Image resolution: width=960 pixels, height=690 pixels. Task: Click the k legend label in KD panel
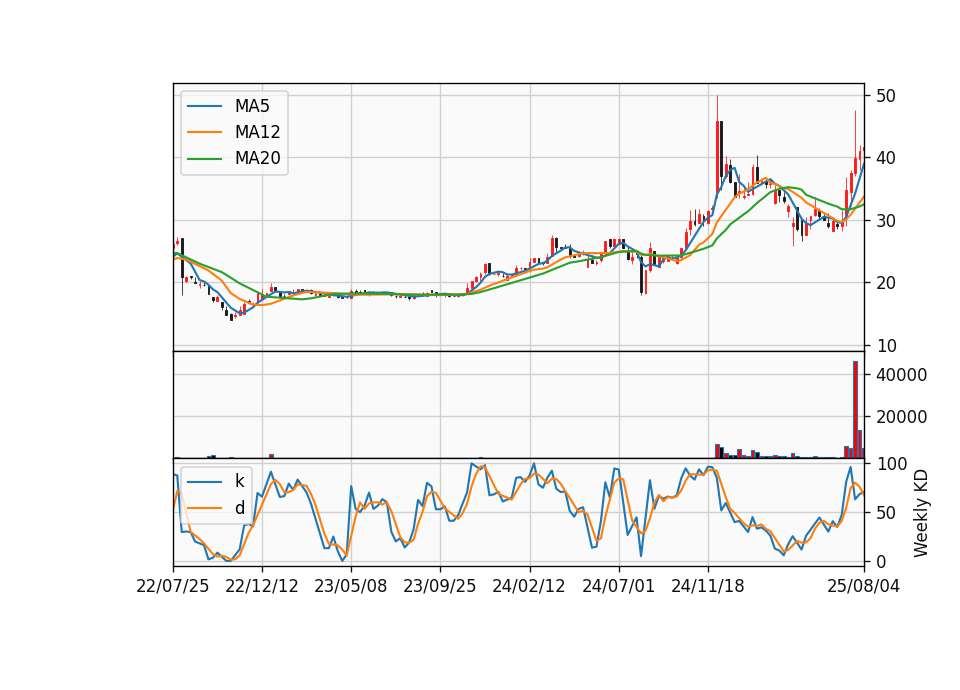(x=239, y=481)
